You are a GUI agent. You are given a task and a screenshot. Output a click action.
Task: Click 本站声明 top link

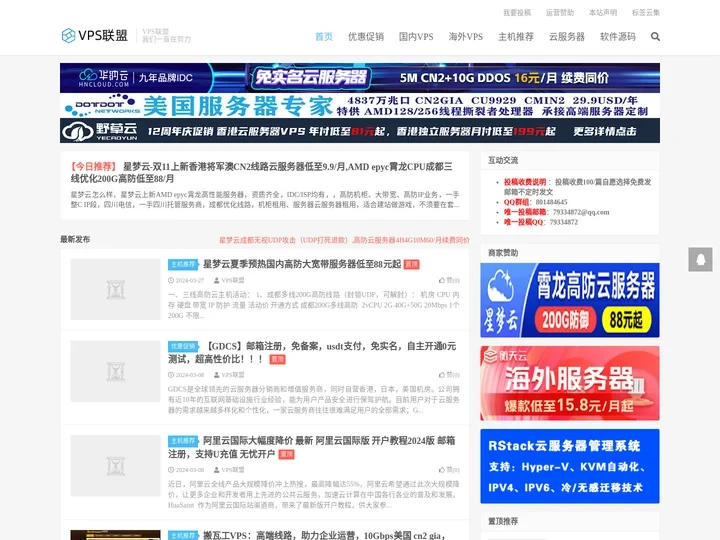[603, 12]
